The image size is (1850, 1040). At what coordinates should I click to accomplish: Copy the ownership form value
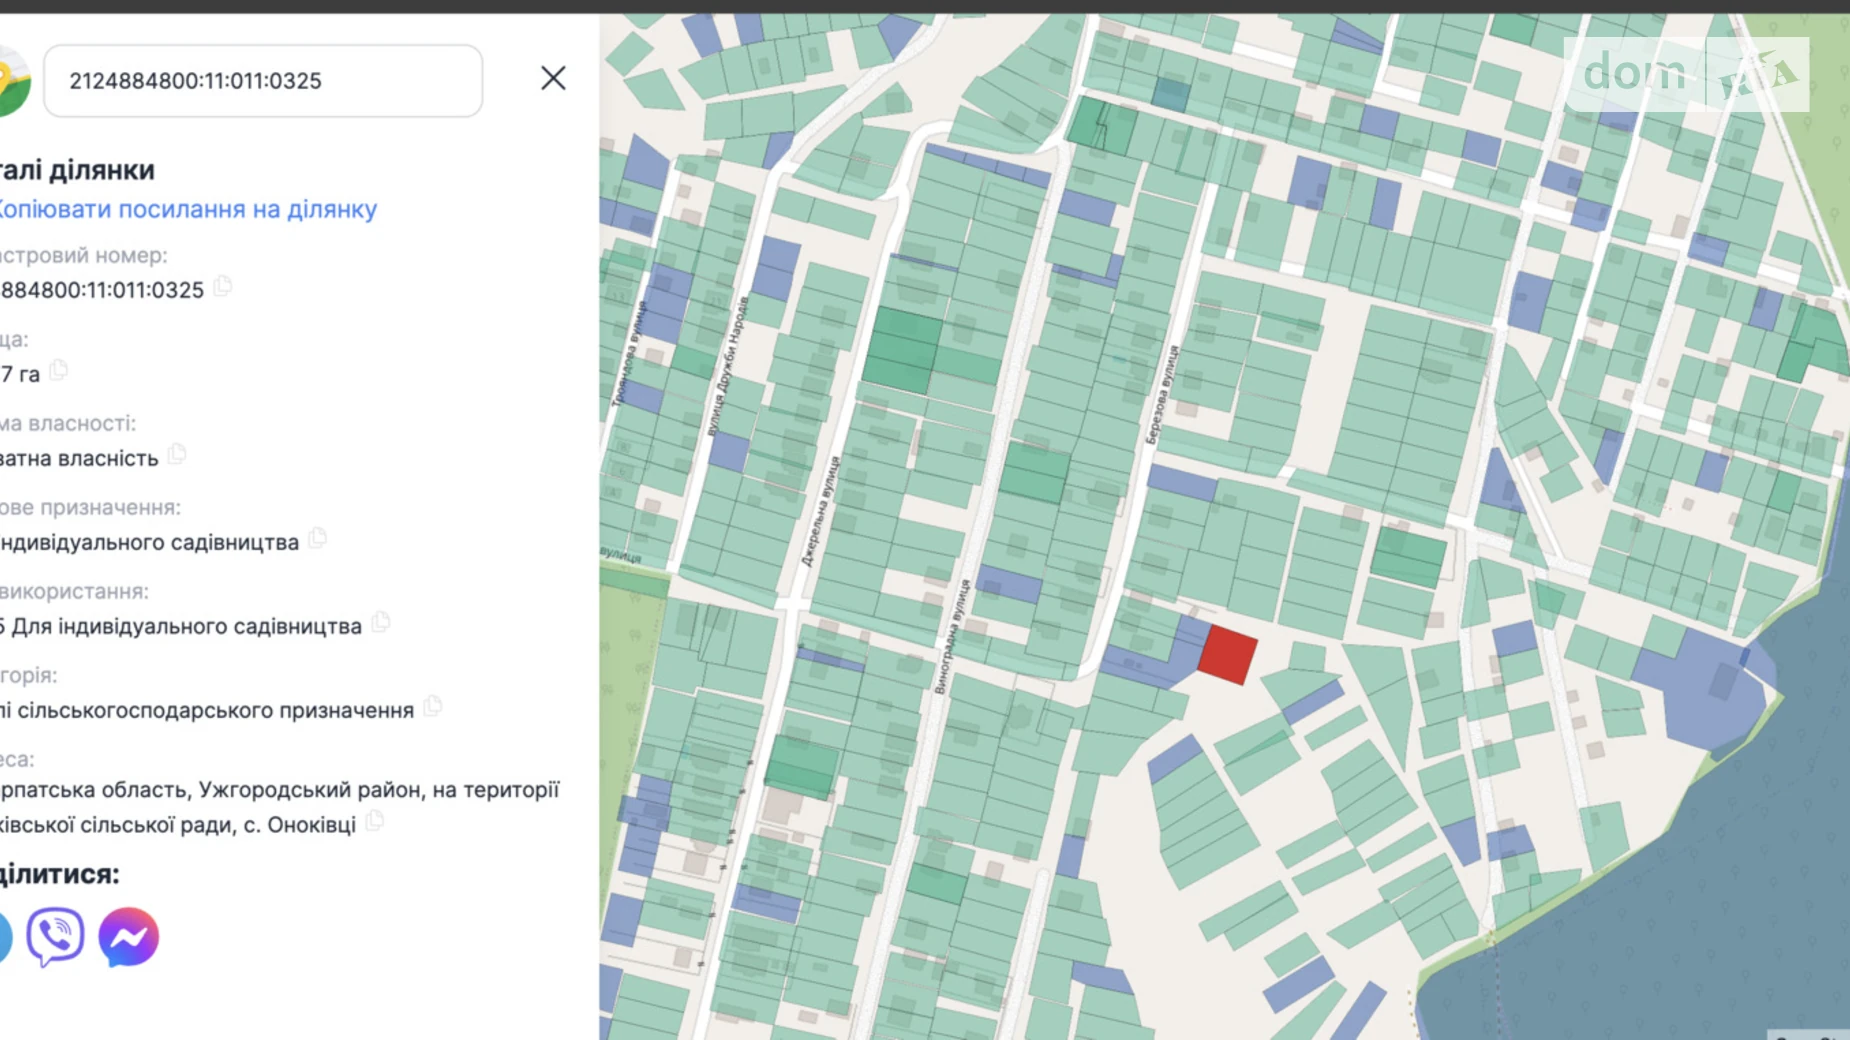[x=177, y=456]
